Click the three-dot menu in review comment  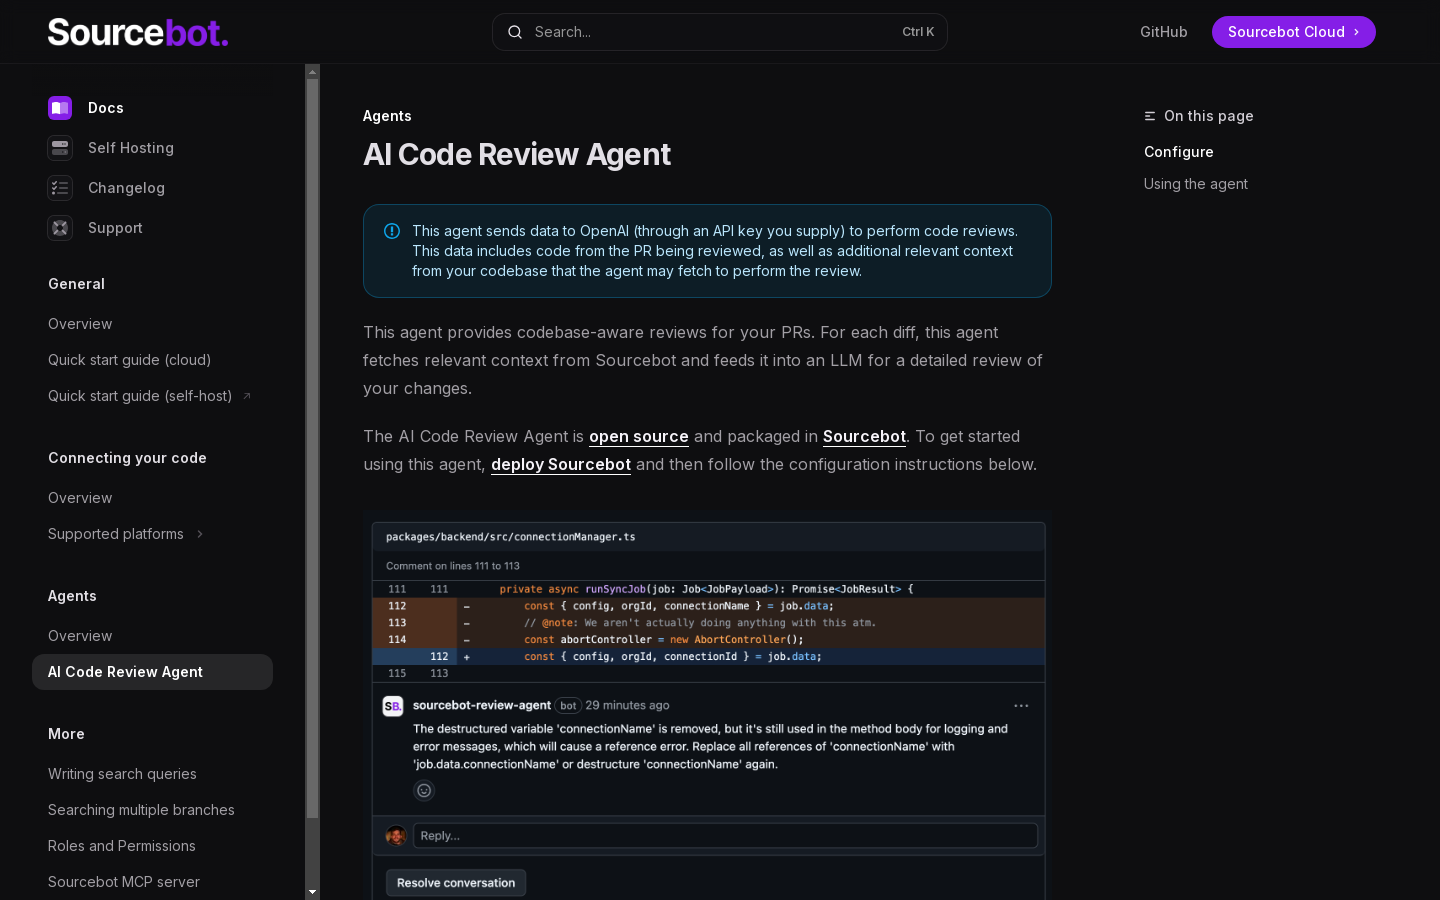tap(1021, 706)
